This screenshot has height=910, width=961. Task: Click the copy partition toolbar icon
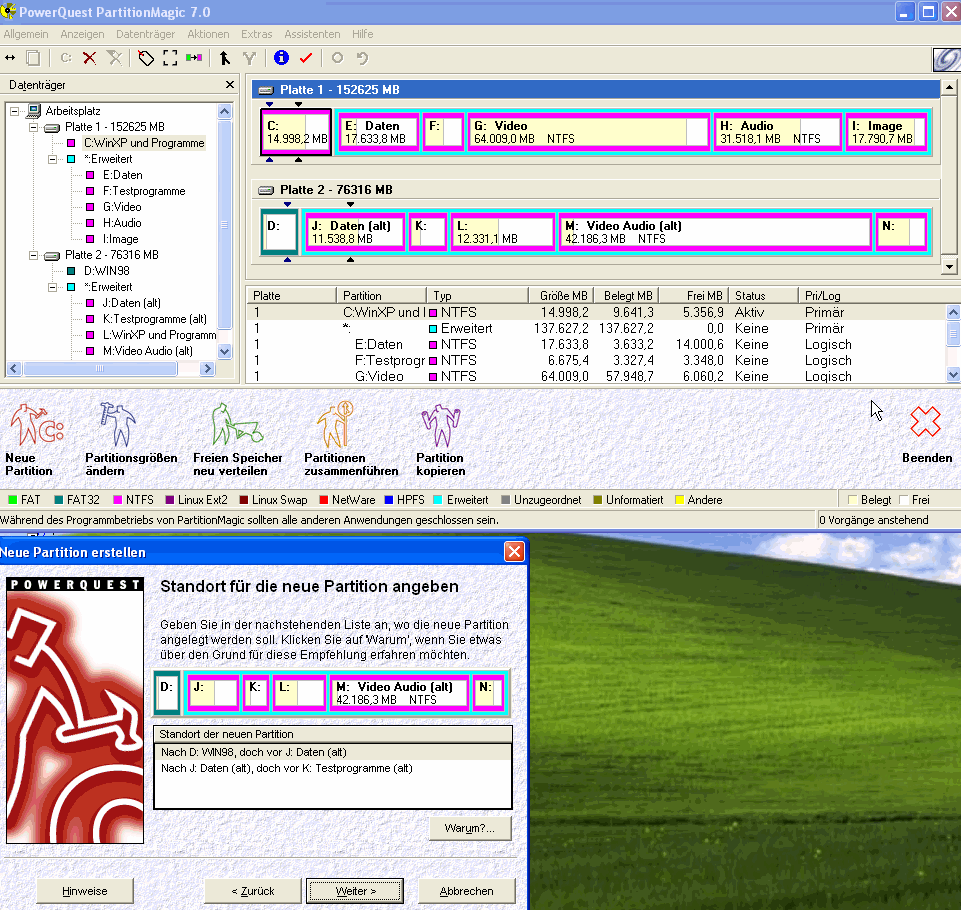pyautogui.click(x=33, y=58)
